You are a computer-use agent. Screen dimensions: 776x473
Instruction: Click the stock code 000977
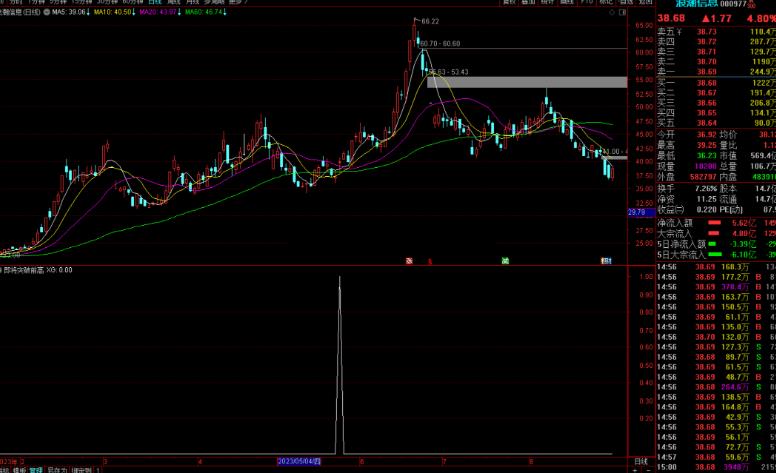pyautogui.click(x=733, y=4)
